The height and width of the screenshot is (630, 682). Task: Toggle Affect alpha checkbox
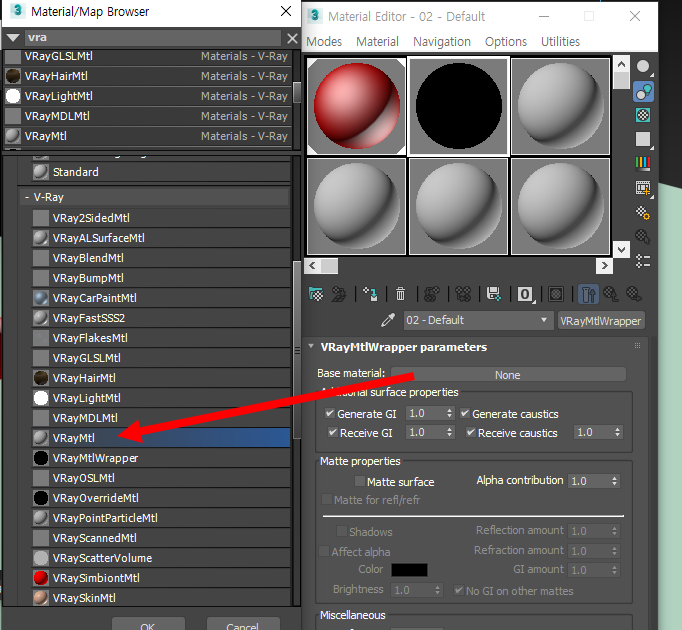pos(324,551)
